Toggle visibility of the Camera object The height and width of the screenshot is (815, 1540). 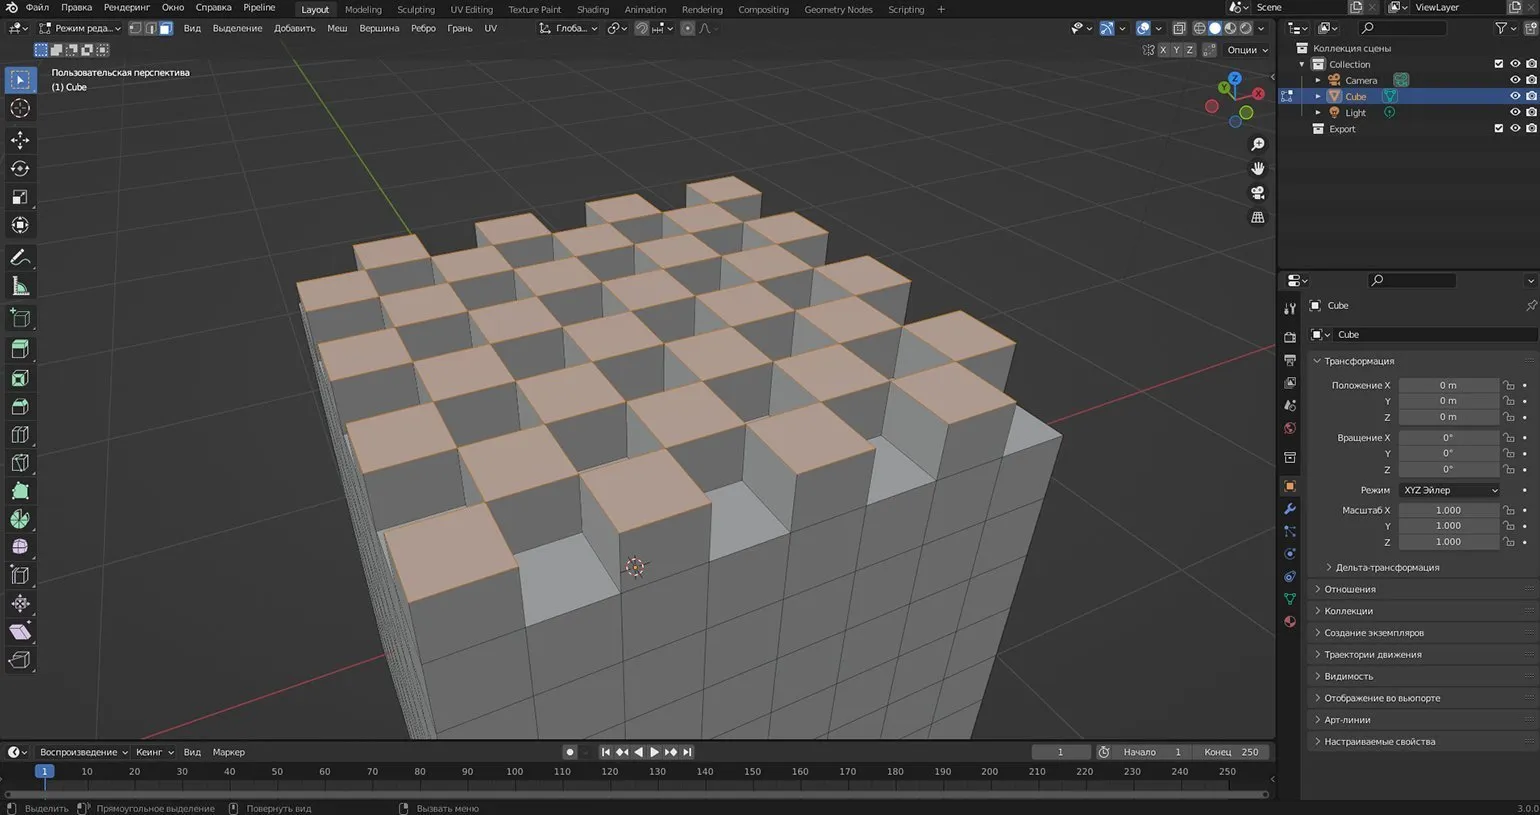tap(1514, 80)
